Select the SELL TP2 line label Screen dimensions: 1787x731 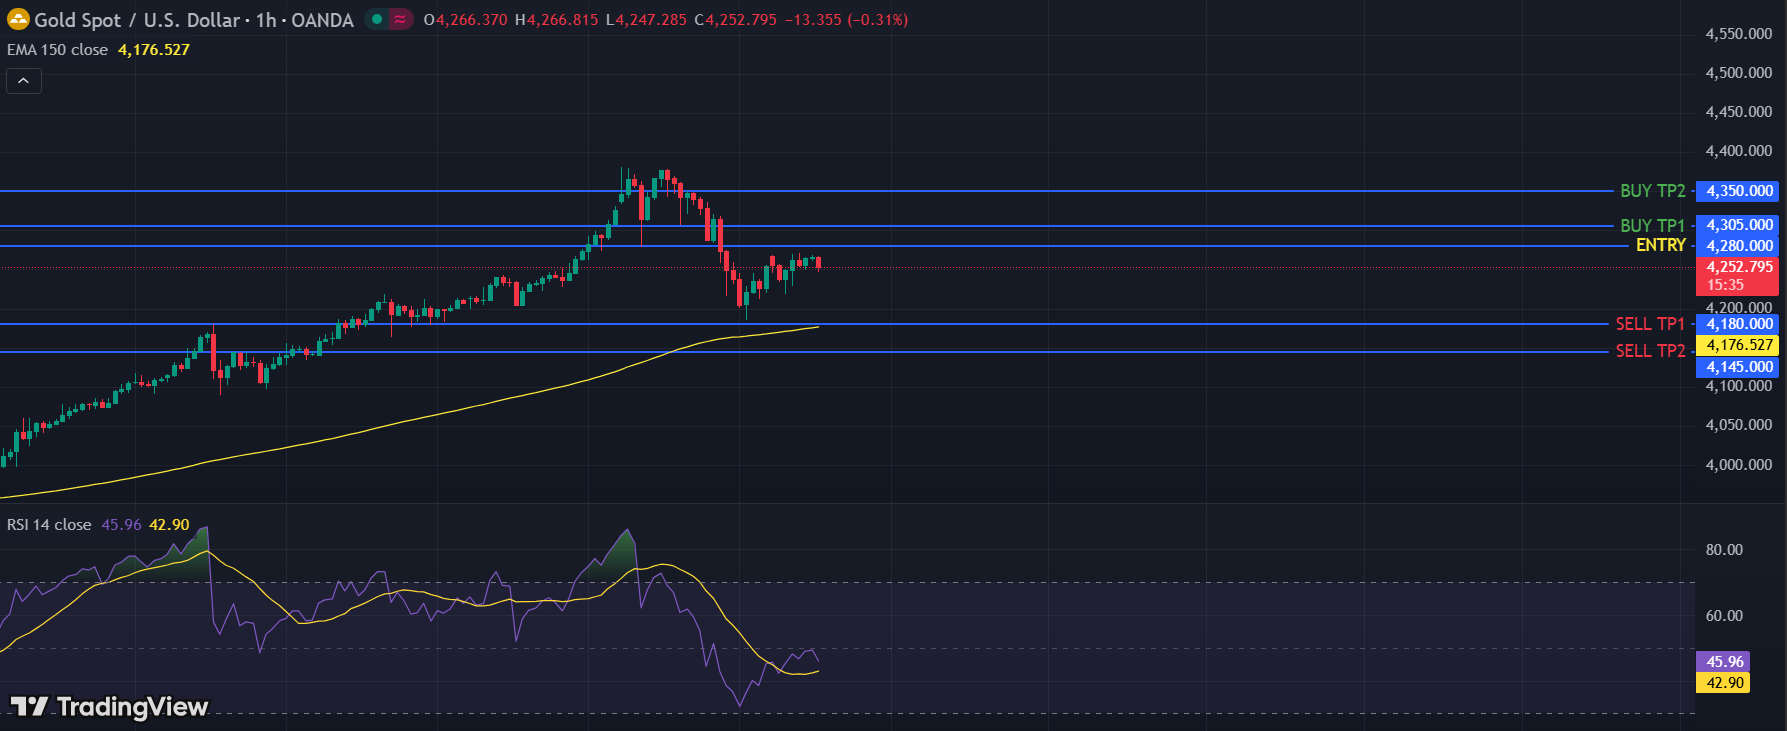(x=1650, y=351)
